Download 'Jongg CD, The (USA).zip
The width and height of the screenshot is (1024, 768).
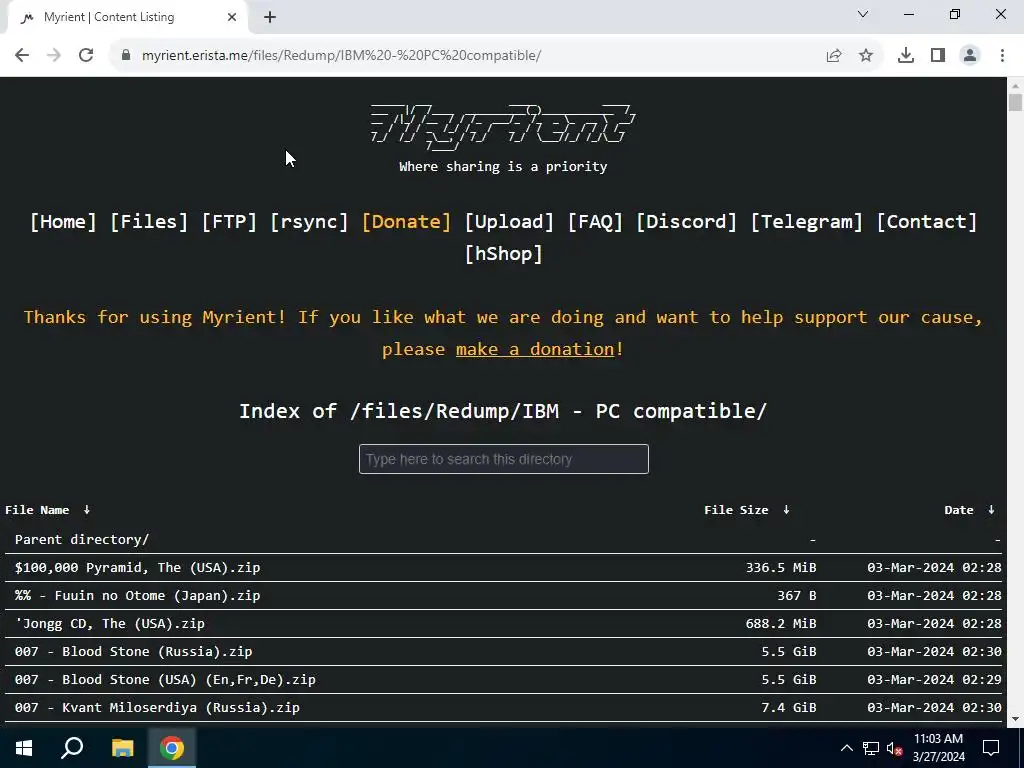pos(110,624)
